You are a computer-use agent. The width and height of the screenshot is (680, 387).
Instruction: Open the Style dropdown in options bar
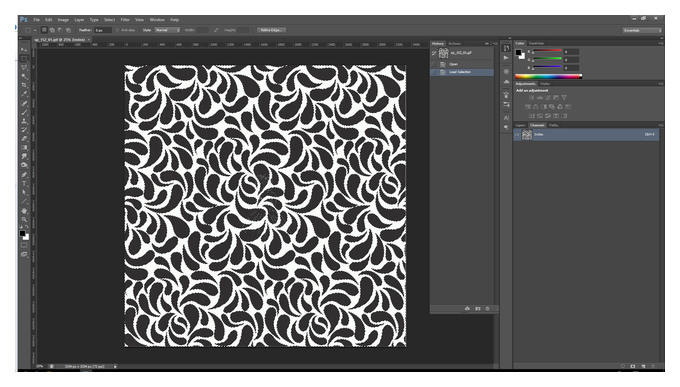(167, 30)
